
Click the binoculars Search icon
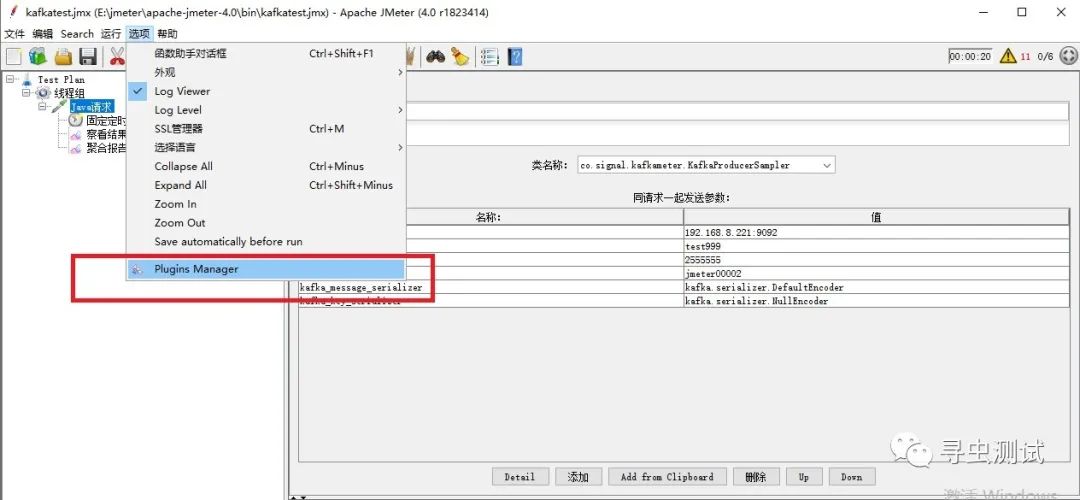[435, 56]
